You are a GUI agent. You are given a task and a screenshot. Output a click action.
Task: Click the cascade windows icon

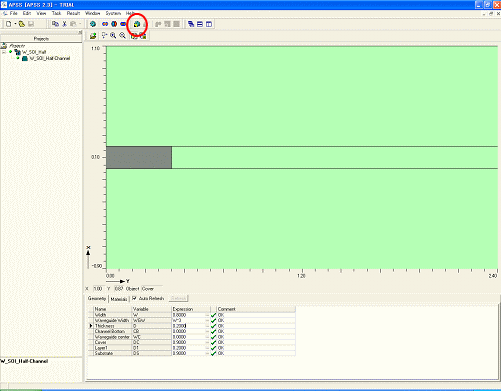[x=191, y=24]
